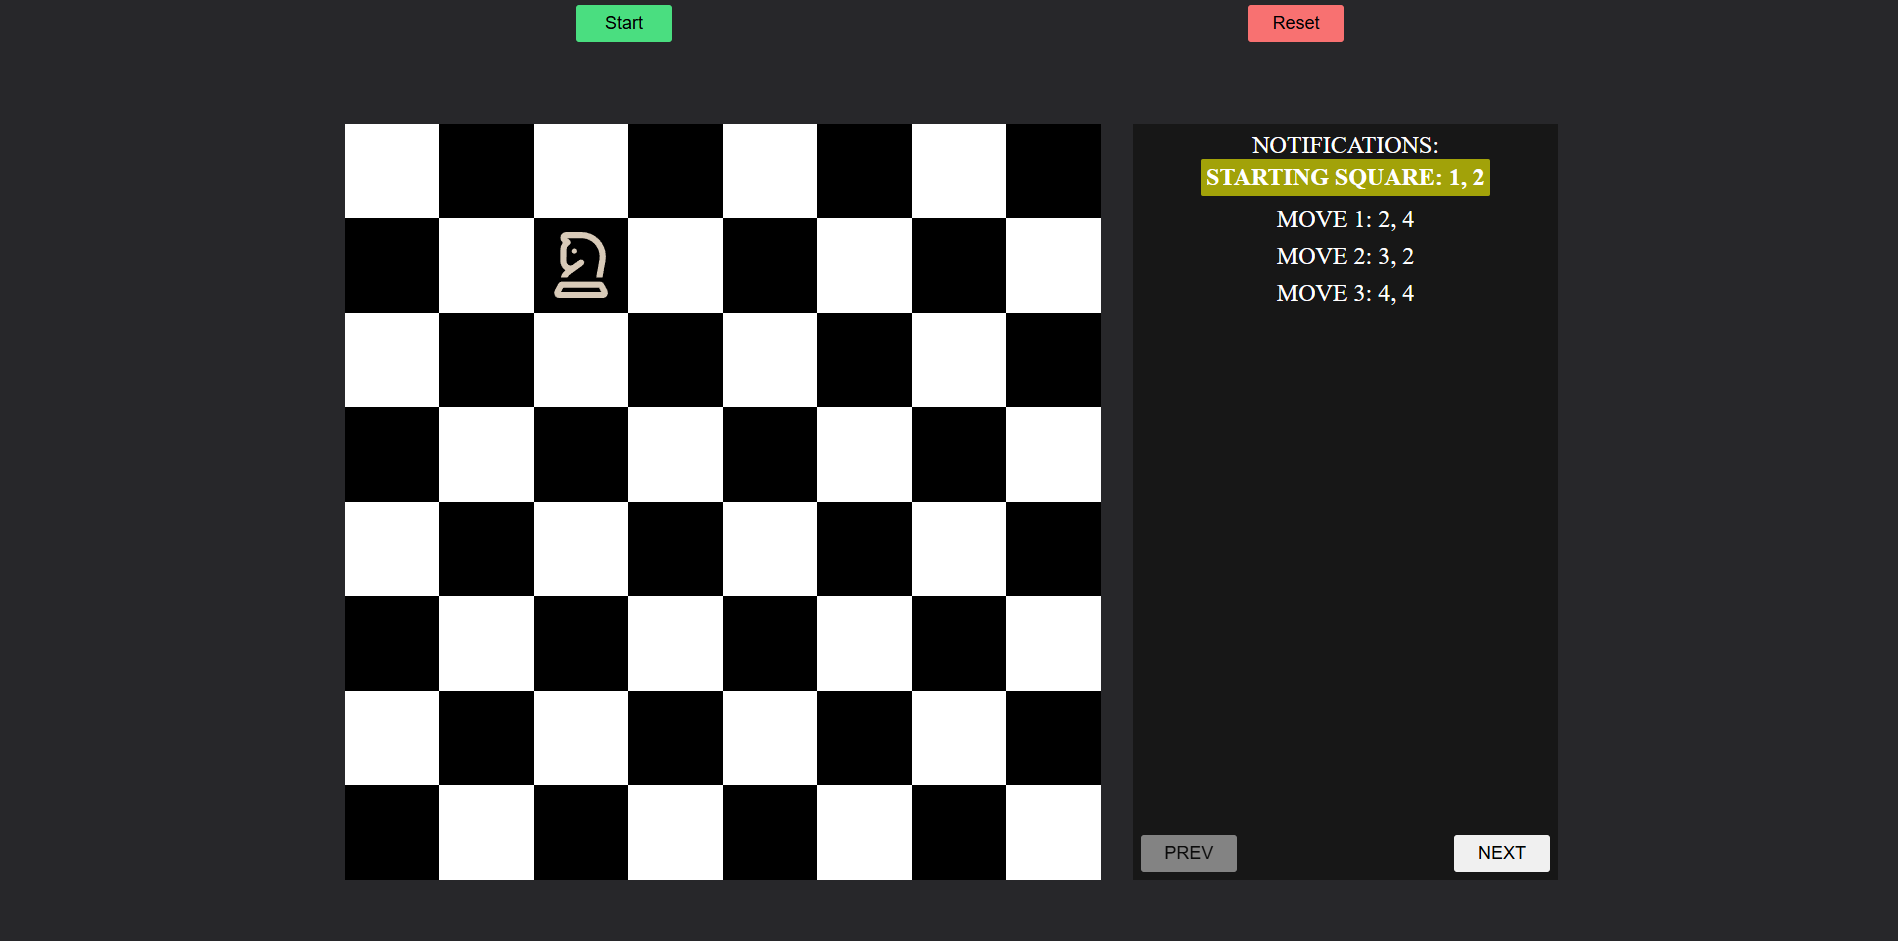Select the MOVE 2: 3, 2 entry
This screenshot has height=941, width=1898.
1344,256
